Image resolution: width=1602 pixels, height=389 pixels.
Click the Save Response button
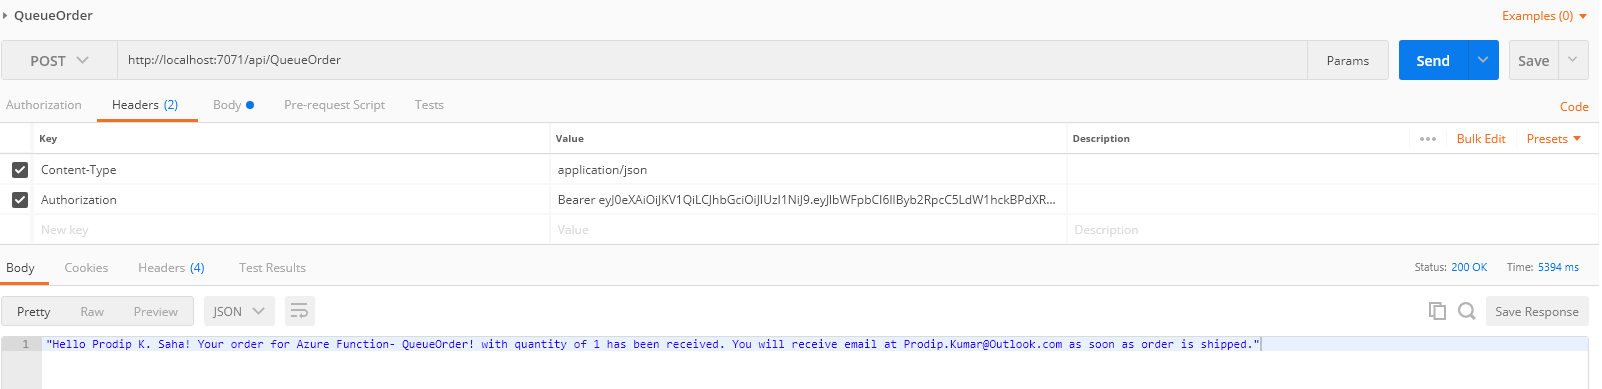tap(1536, 311)
